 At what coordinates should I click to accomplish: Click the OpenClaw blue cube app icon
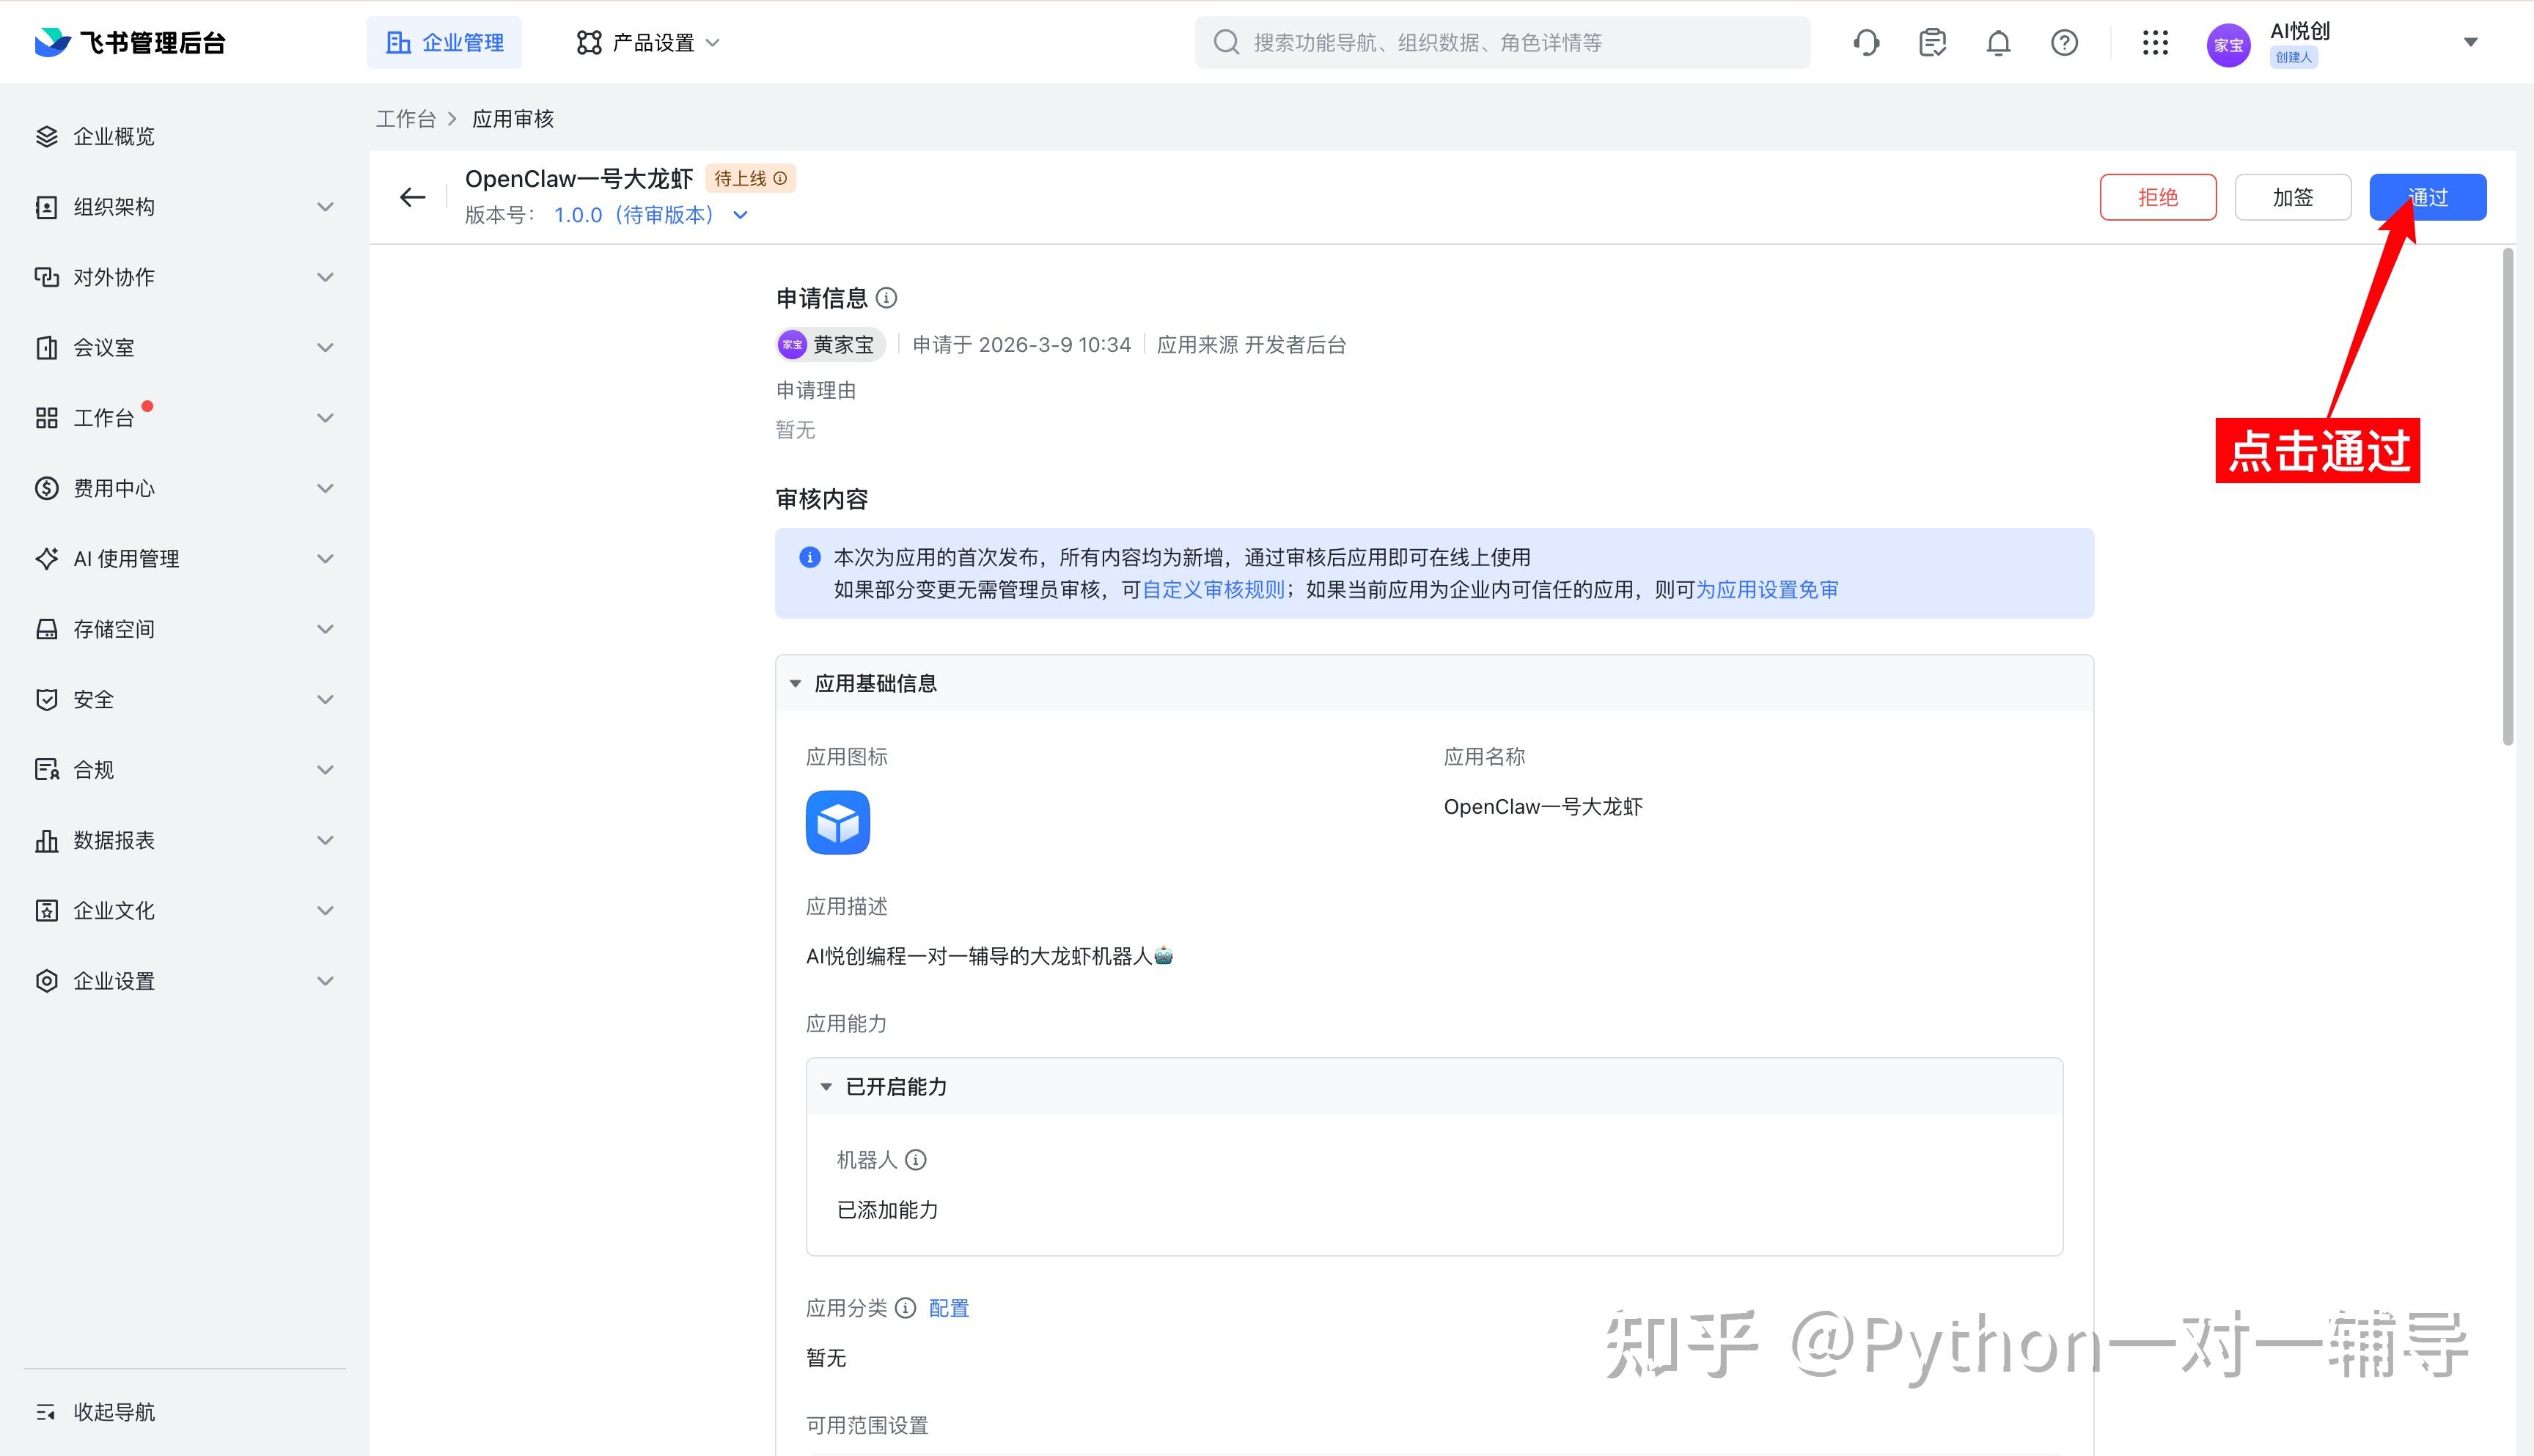[837, 822]
